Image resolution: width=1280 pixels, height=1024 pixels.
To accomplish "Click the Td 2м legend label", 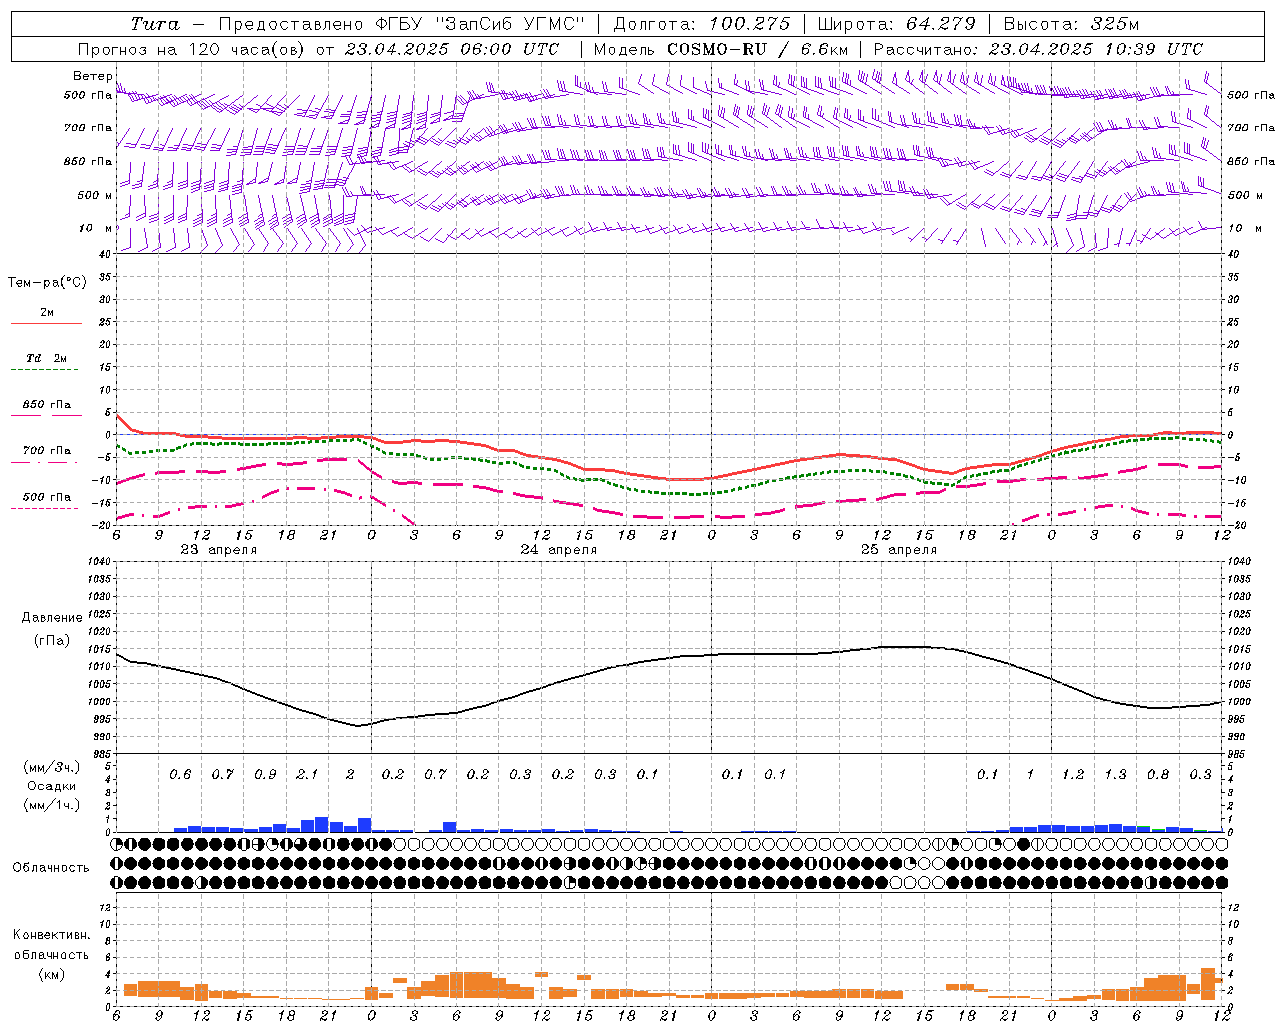I will coord(46,357).
